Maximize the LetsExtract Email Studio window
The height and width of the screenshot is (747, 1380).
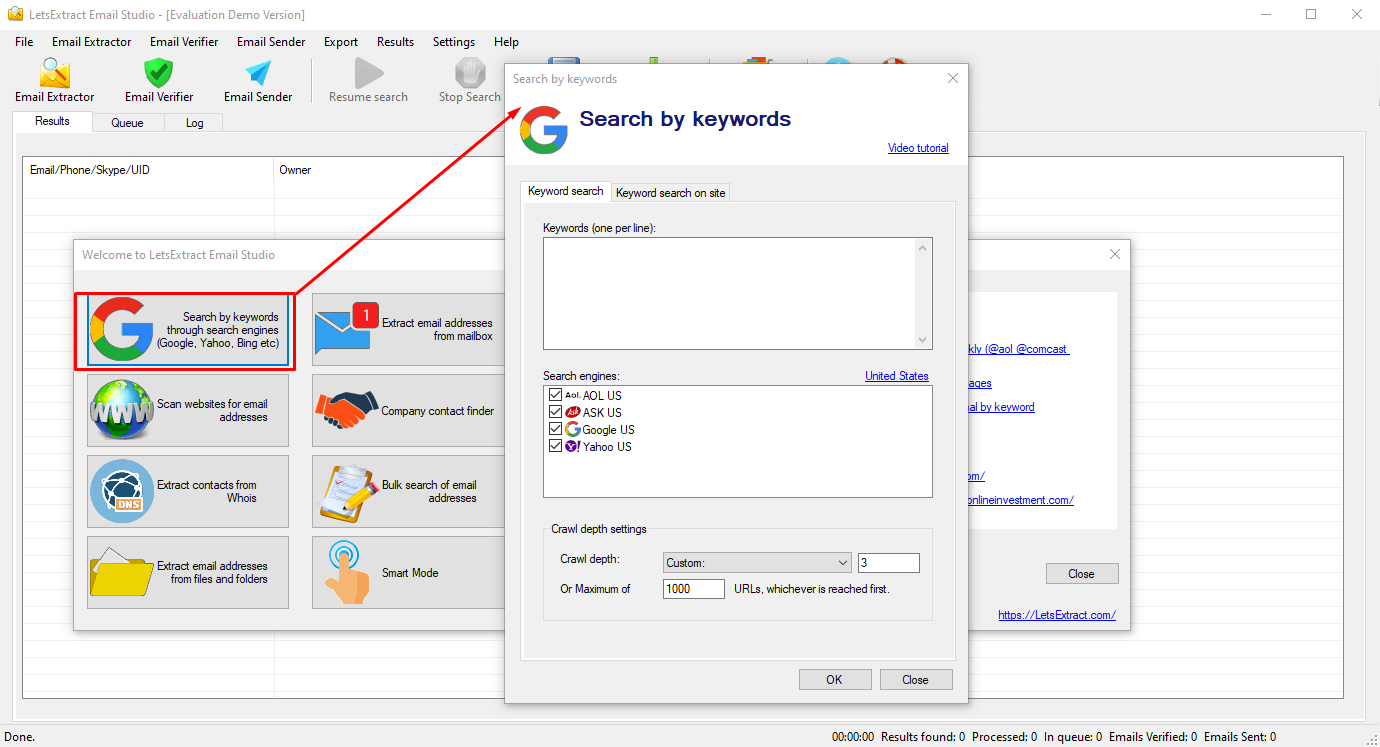coord(1311,14)
